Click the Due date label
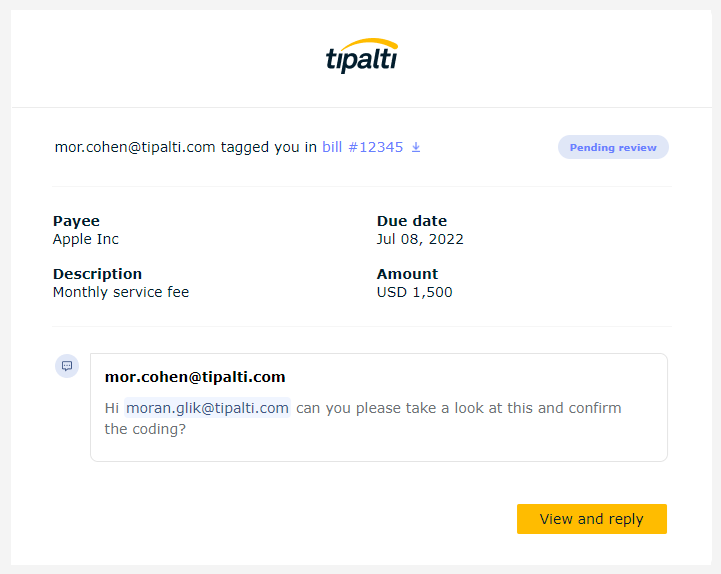 point(412,221)
